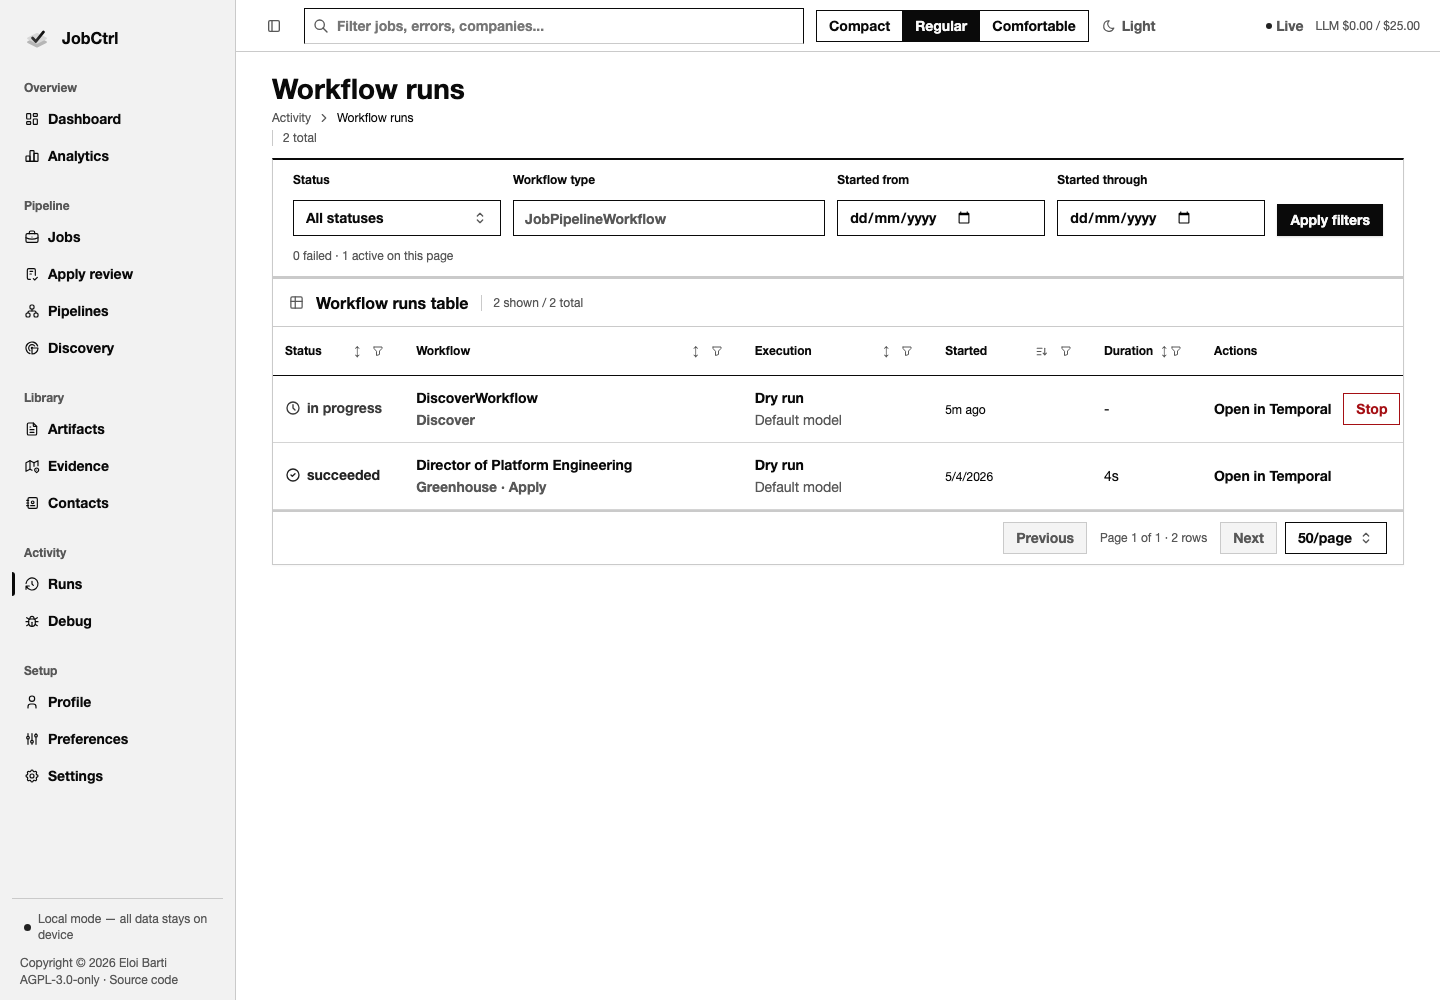The image size is (1440, 1000).
Task: Select Compact density
Action: pyautogui.click(x=859, y=26)
